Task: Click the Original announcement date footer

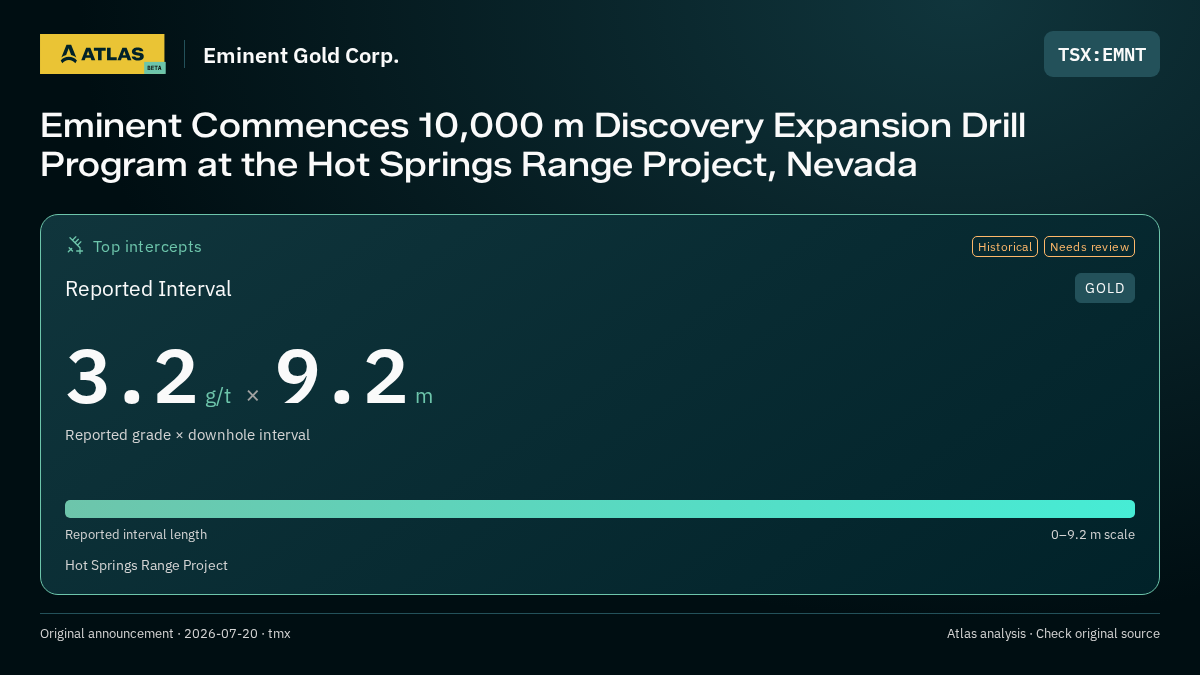Action: click(x=165, y=634)
